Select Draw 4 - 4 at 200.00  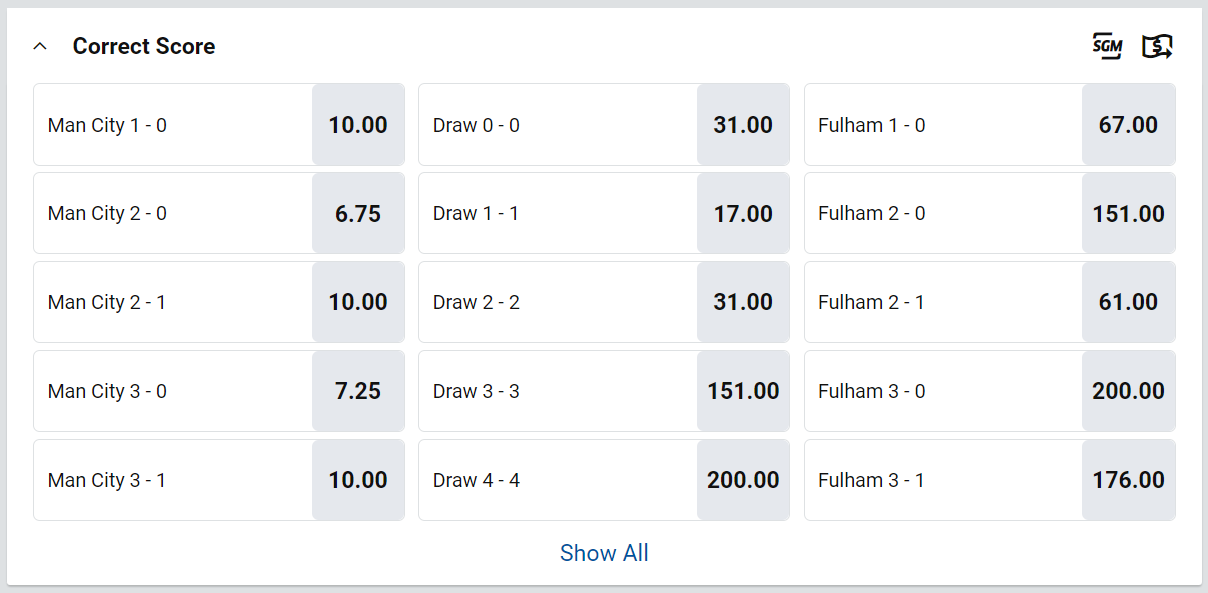[604, 480]
